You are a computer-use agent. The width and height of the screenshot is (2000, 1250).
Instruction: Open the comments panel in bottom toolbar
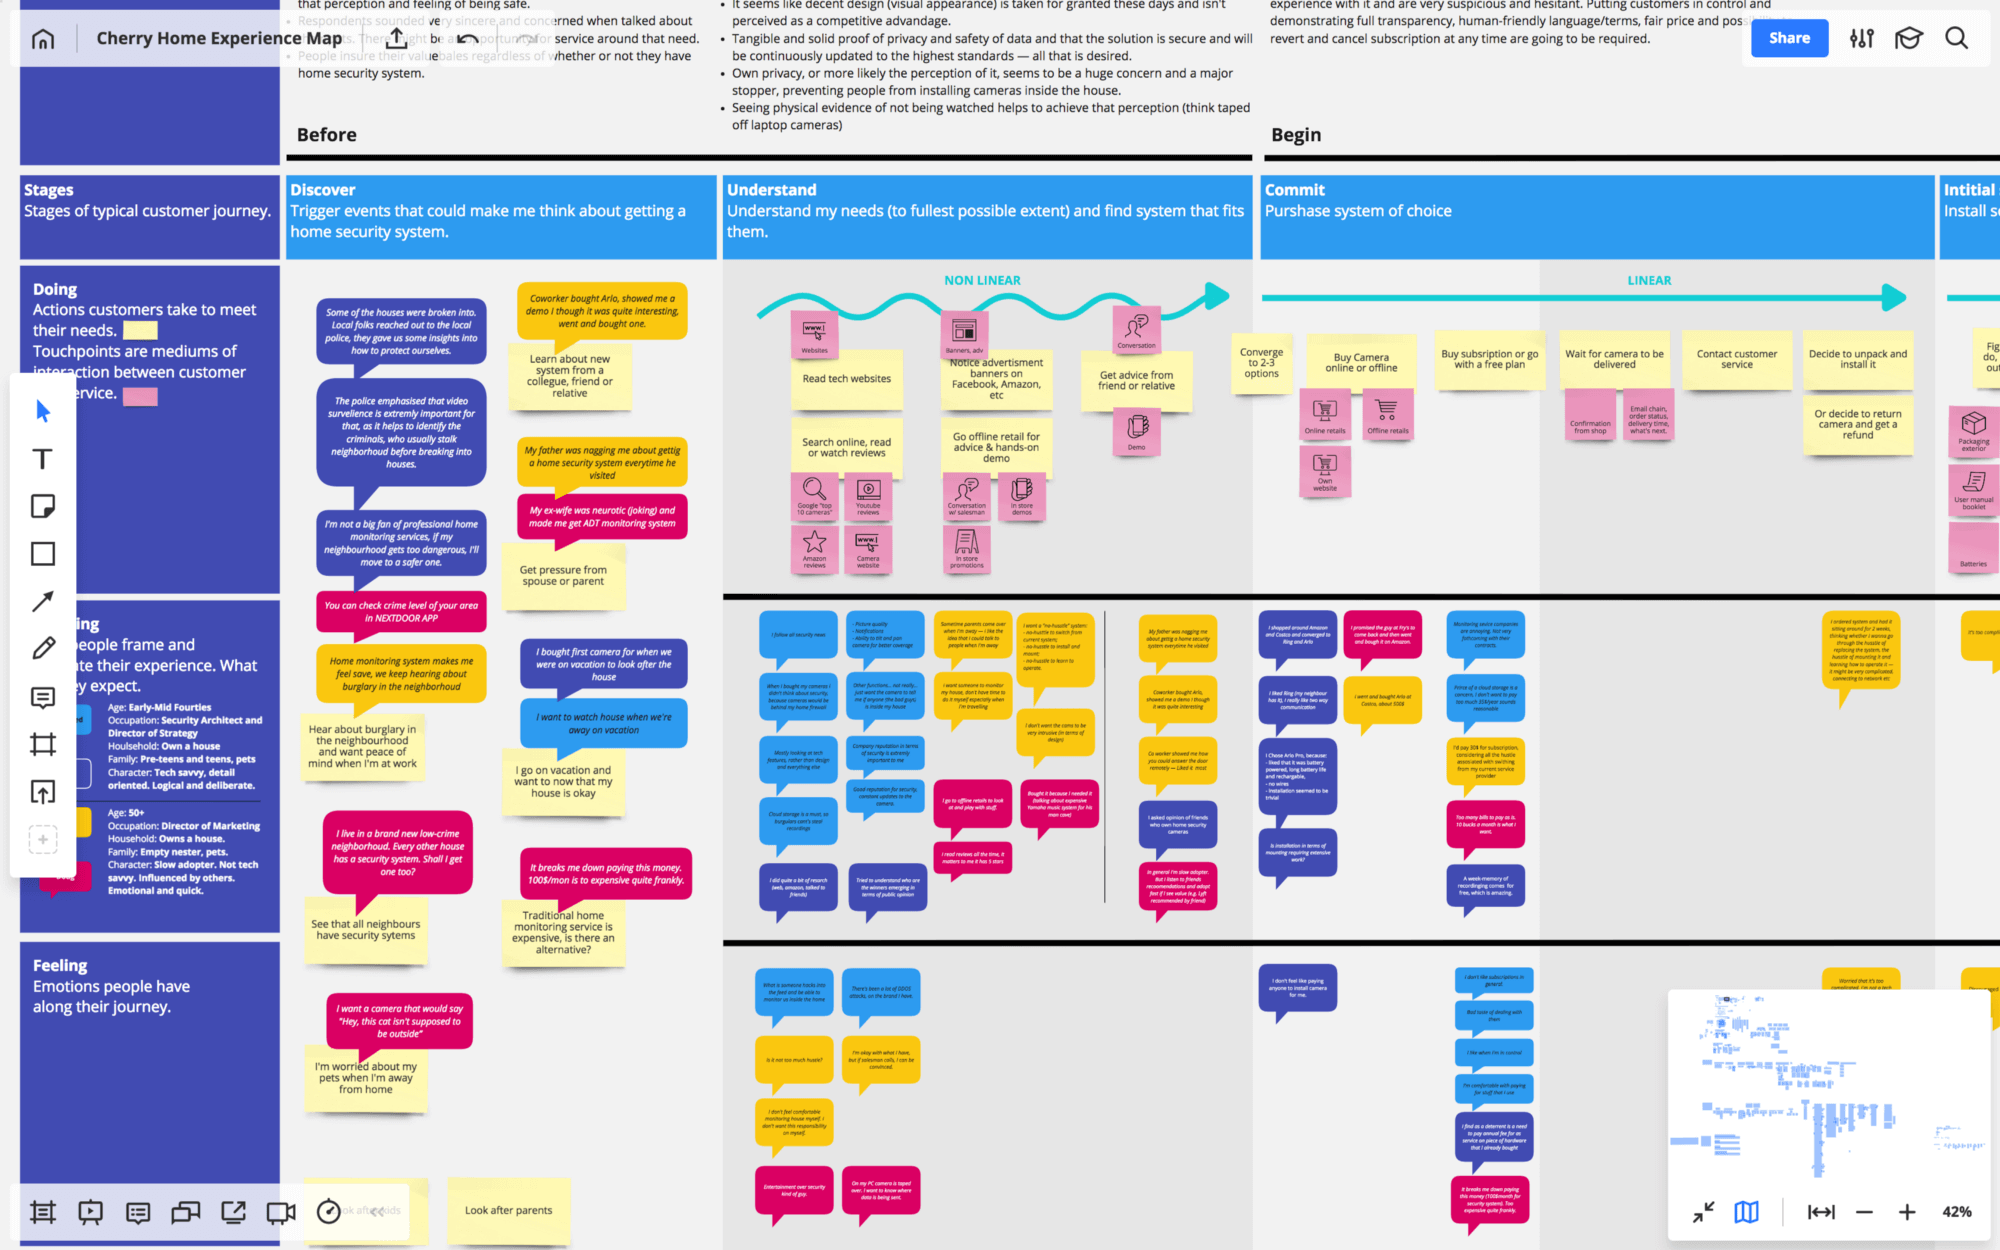click(x=138, y=1212)
